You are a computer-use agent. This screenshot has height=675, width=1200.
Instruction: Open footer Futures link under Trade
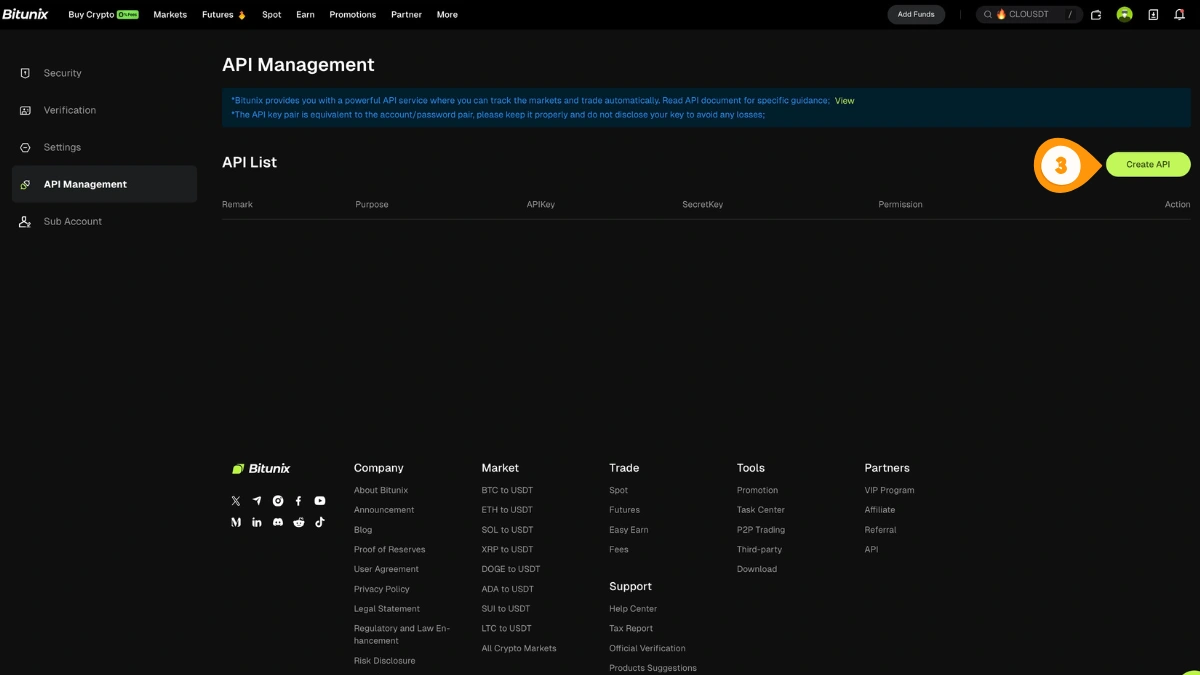(624, 510)
